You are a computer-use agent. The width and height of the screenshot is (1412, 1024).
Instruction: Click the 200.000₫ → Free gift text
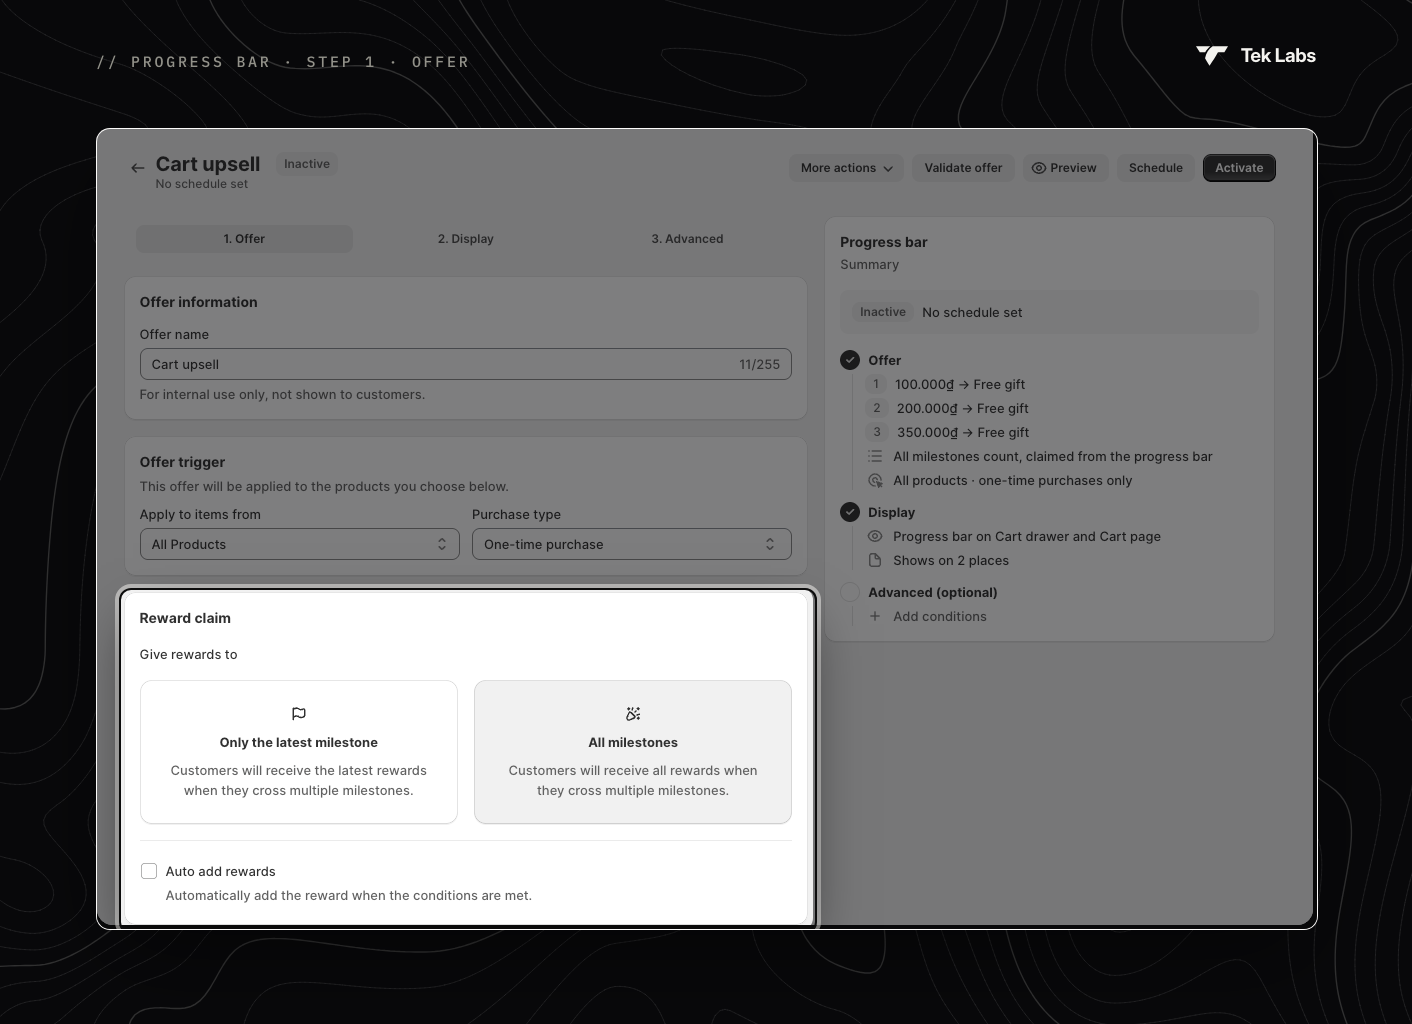[x=963, y=408]
